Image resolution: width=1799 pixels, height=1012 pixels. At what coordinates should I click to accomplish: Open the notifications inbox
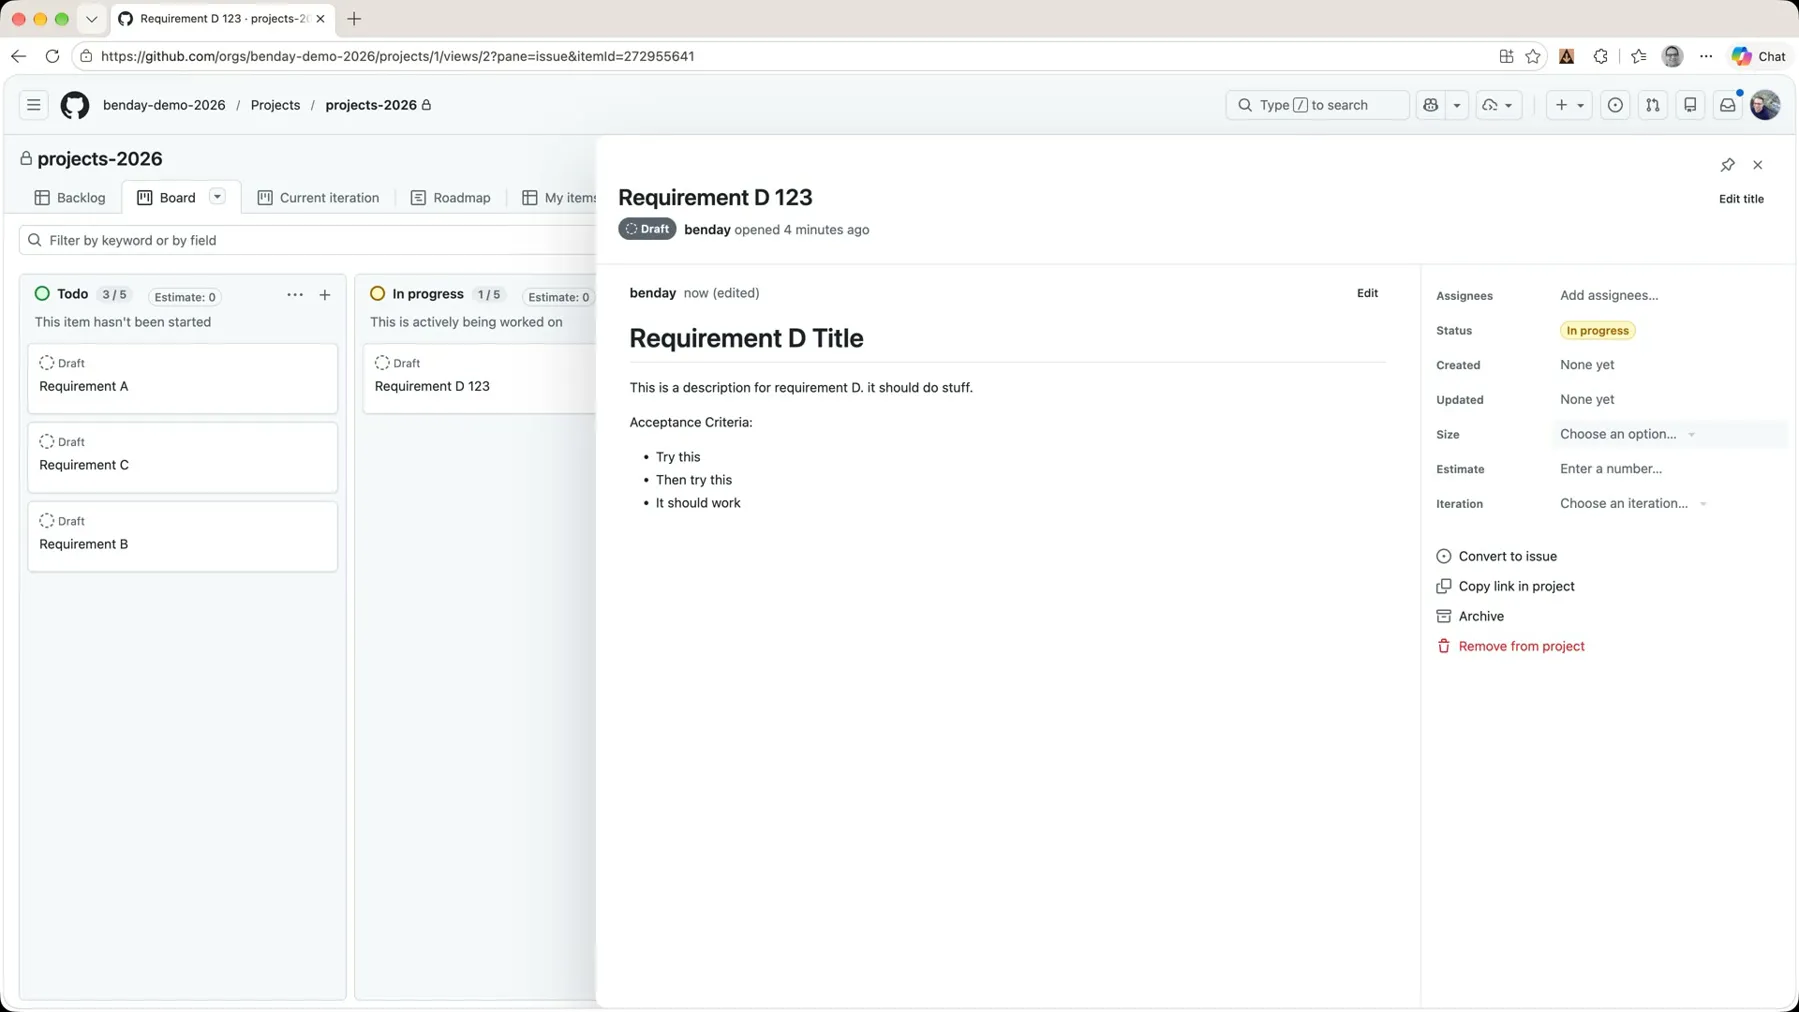point(1728,105)
